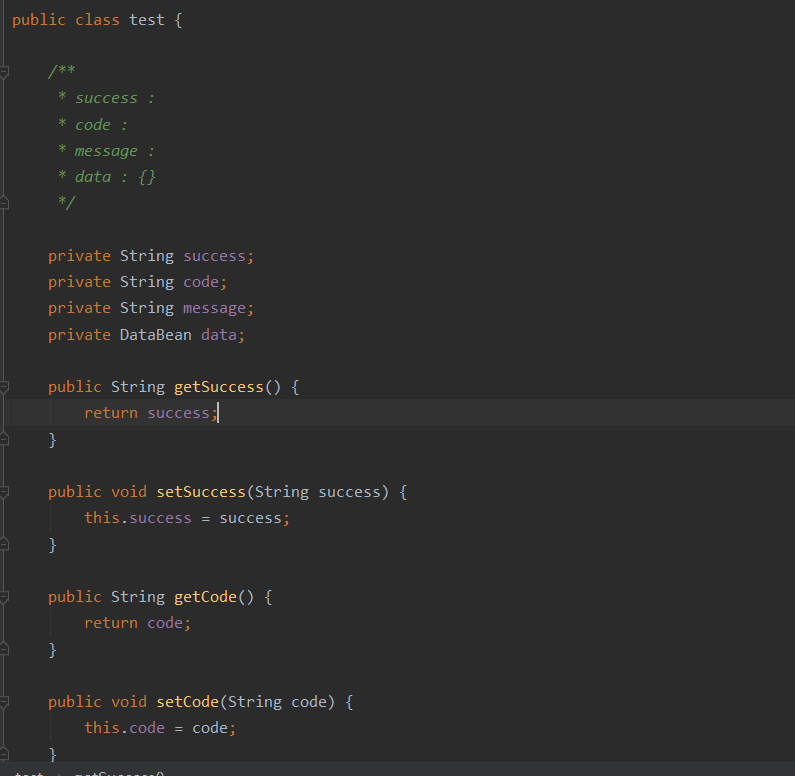795x776 pixels.
Task: Click 'this.code' in the setCode body
Action: (x=124, y=728)
